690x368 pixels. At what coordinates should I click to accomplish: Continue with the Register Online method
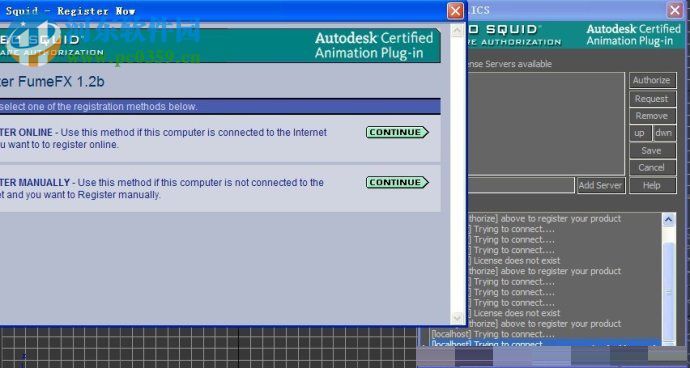tap(397, 132)
